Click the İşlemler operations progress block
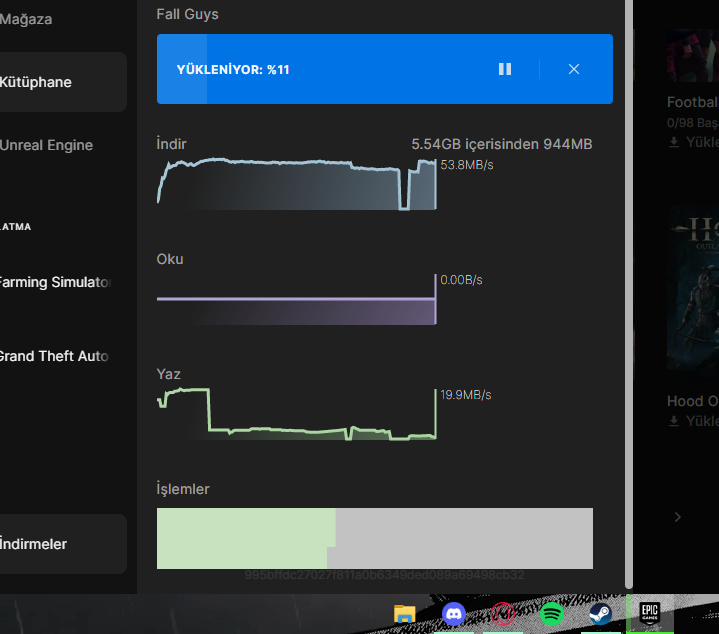The width and height of the screenshot is (719, 634). [x=375, y=538]
